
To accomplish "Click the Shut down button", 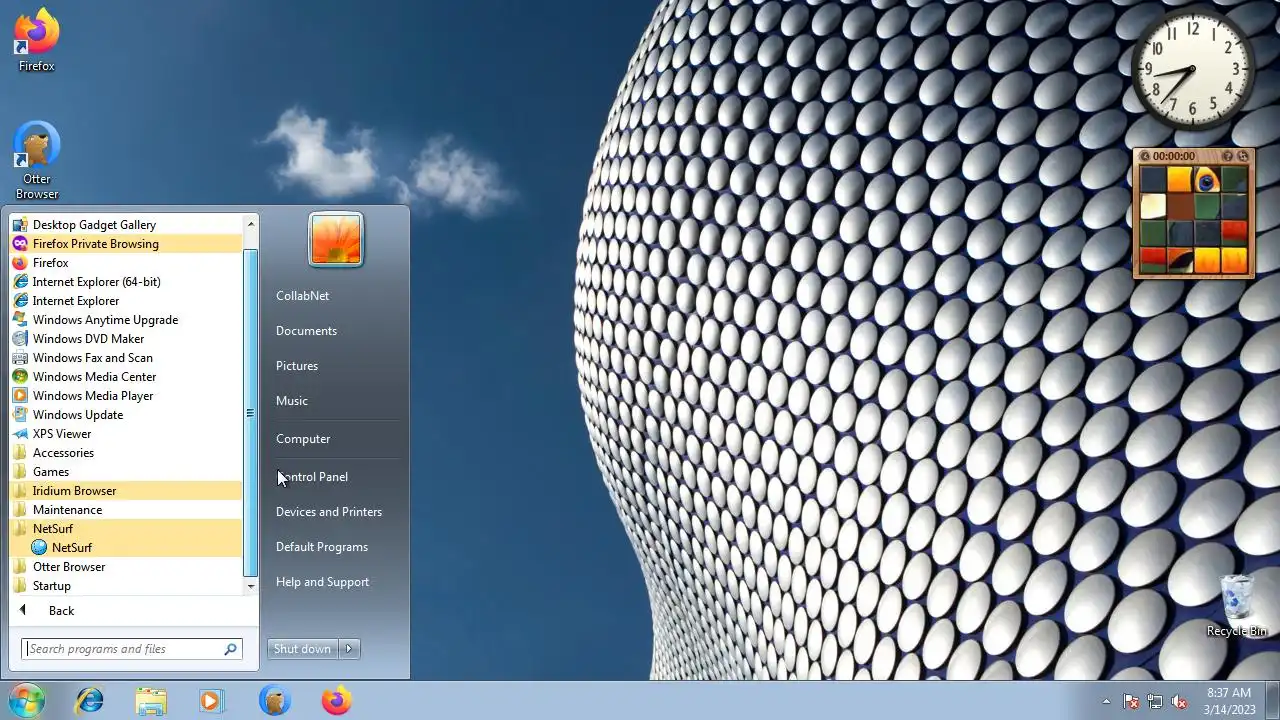I will pyautogui.click(x=303, y=649).
